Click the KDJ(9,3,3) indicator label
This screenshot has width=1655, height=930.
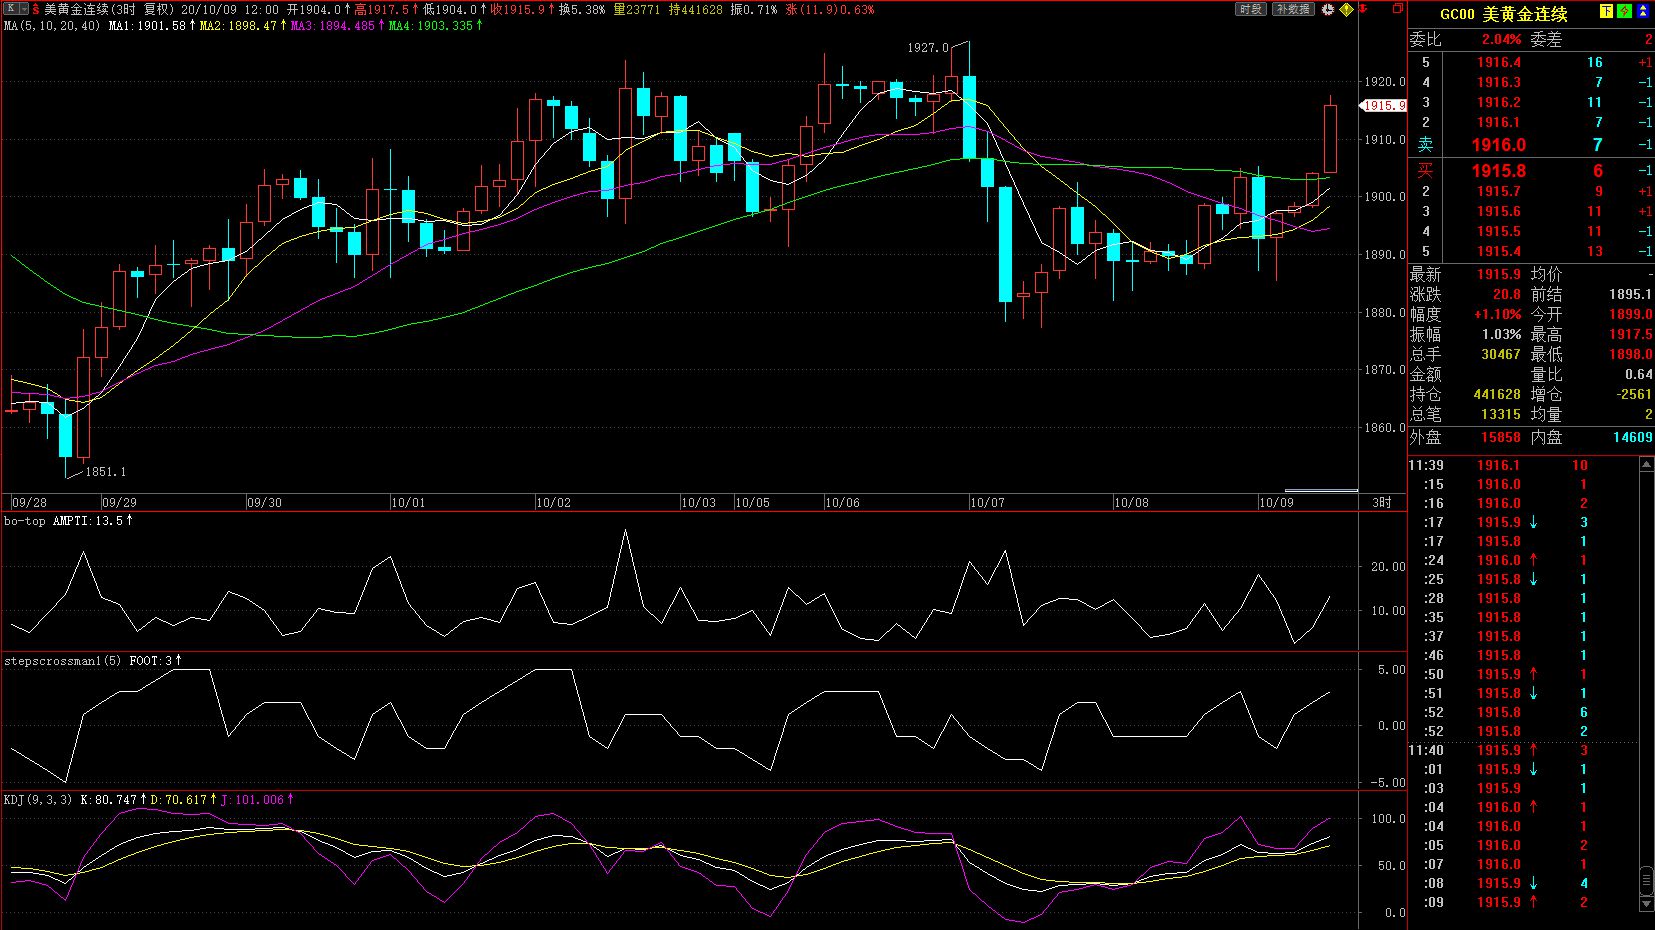pos(38,800)
